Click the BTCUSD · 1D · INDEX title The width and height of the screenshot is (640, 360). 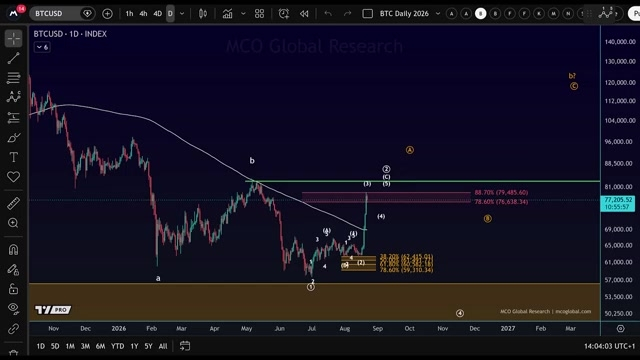pos(70,34)
